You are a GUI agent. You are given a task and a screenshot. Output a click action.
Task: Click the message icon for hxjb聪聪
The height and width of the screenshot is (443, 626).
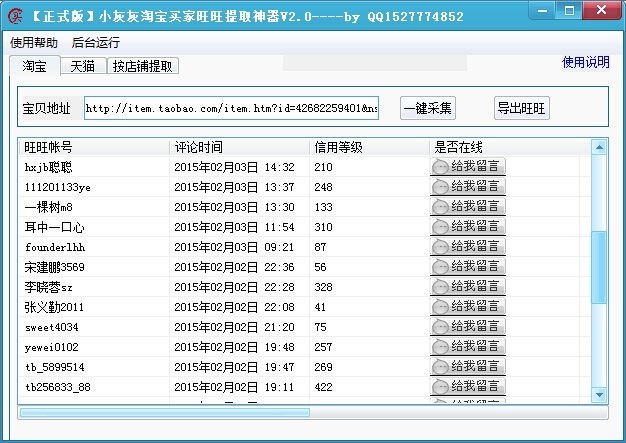(467, 167)
